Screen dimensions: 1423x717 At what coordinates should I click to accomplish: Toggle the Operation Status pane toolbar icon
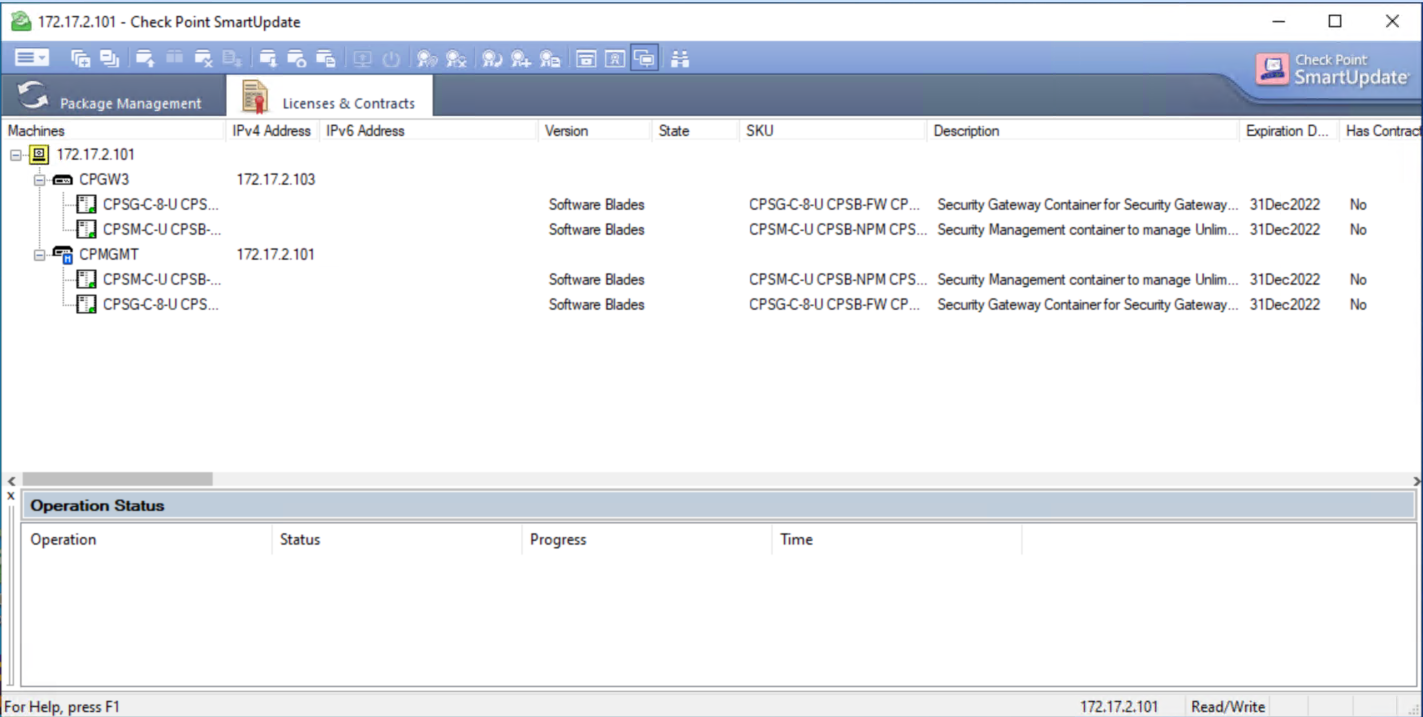(x=645, y=59)
